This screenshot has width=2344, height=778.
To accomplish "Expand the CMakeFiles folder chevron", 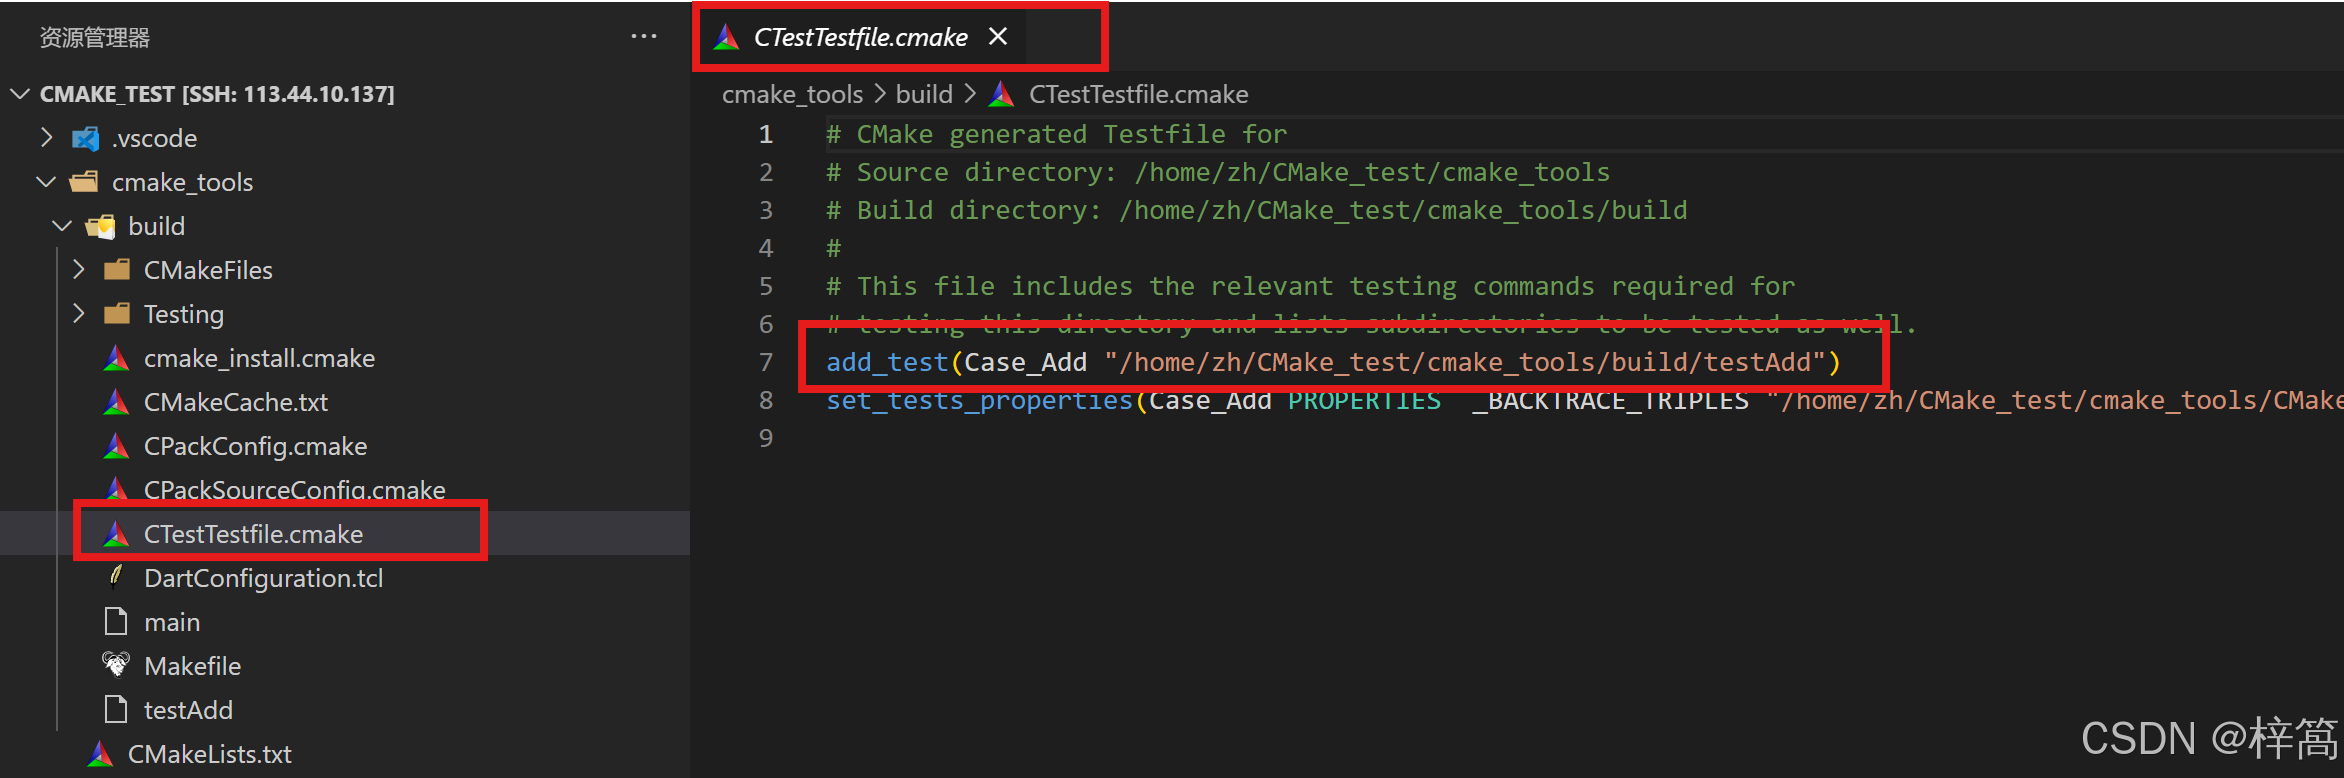I will [x=79, y=270].
